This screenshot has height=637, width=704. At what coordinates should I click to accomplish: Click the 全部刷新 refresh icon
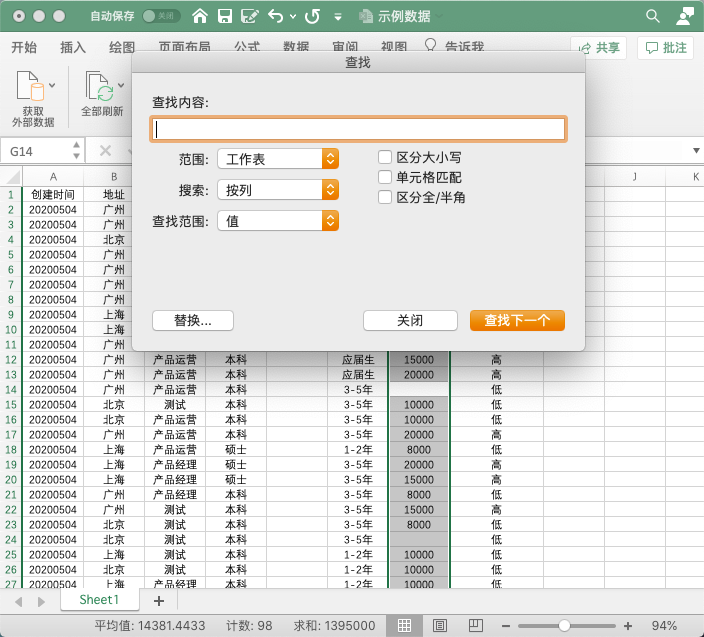coord(99,87)
